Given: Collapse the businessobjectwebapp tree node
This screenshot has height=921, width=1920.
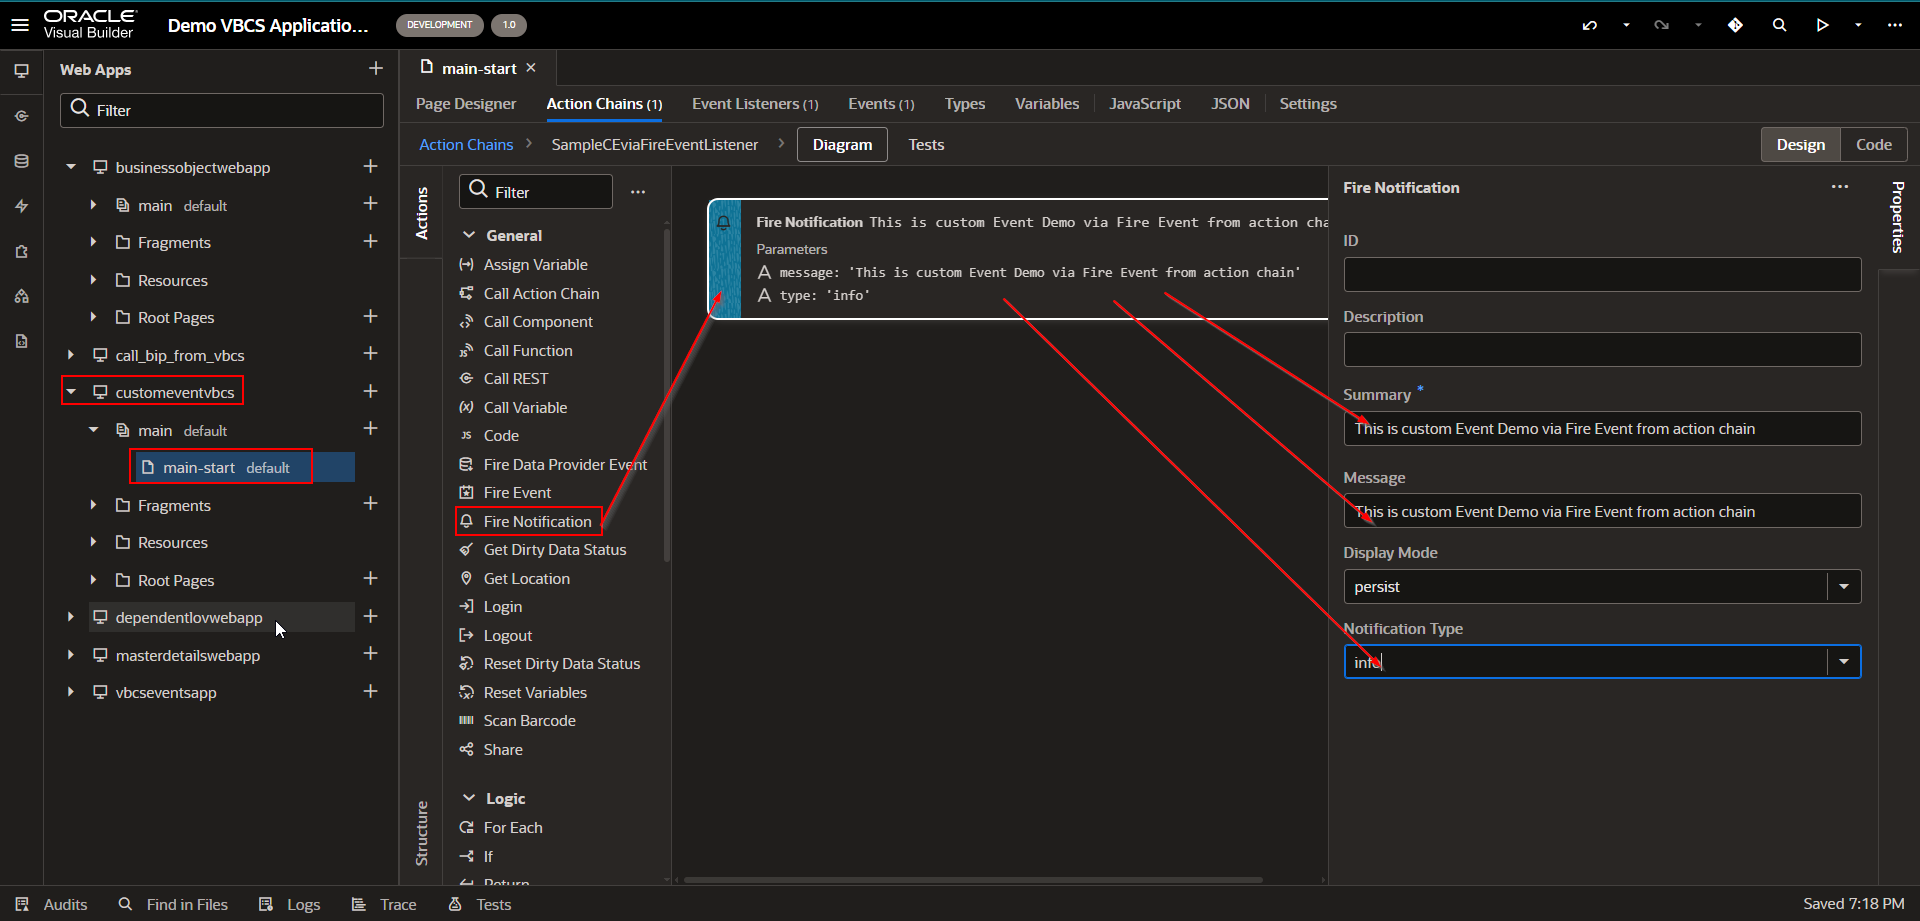Looking at the screenshot, I should [x=71, y=167].
